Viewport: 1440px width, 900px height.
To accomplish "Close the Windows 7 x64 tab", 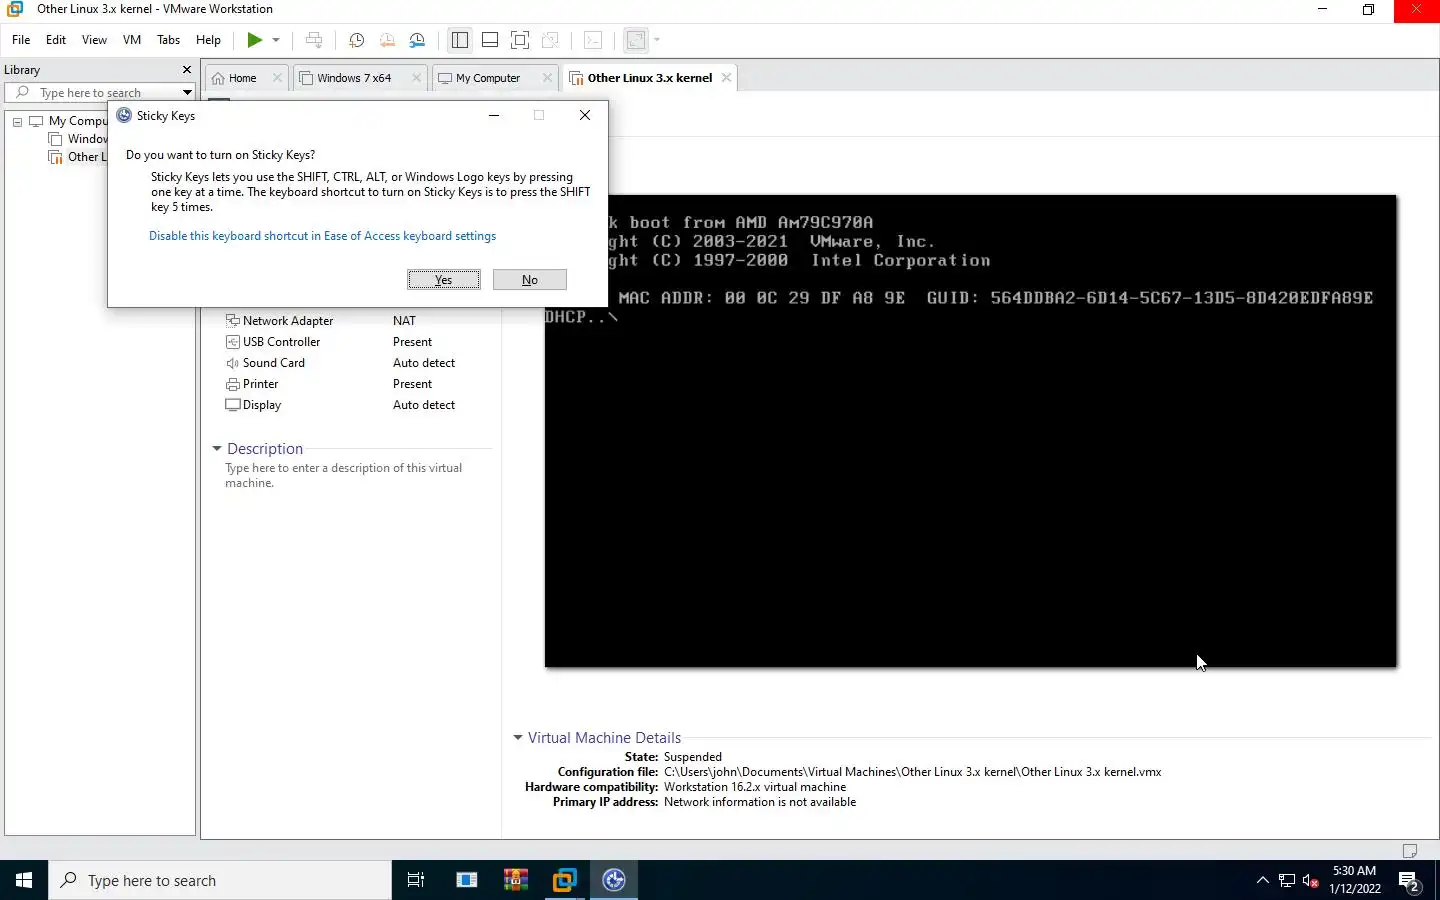I will (x=417, y=78).
